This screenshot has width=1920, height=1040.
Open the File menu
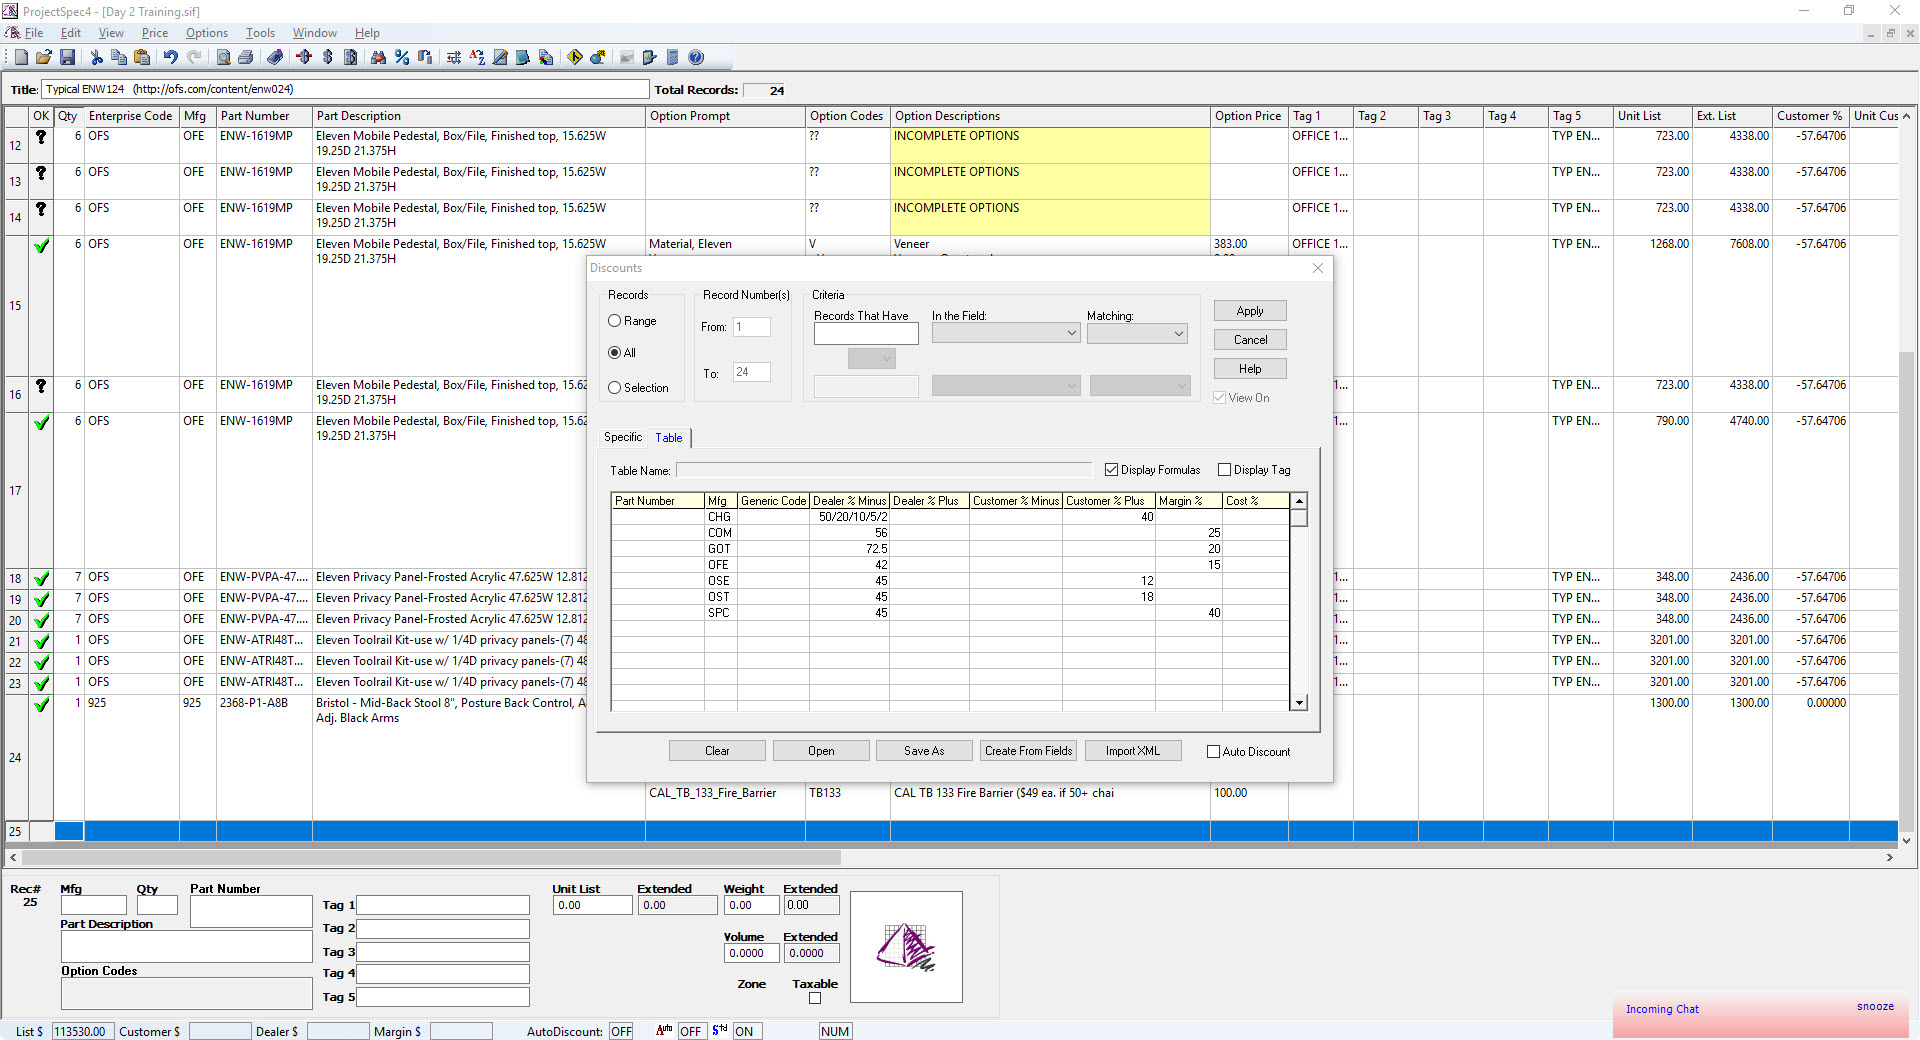[34, 33]
